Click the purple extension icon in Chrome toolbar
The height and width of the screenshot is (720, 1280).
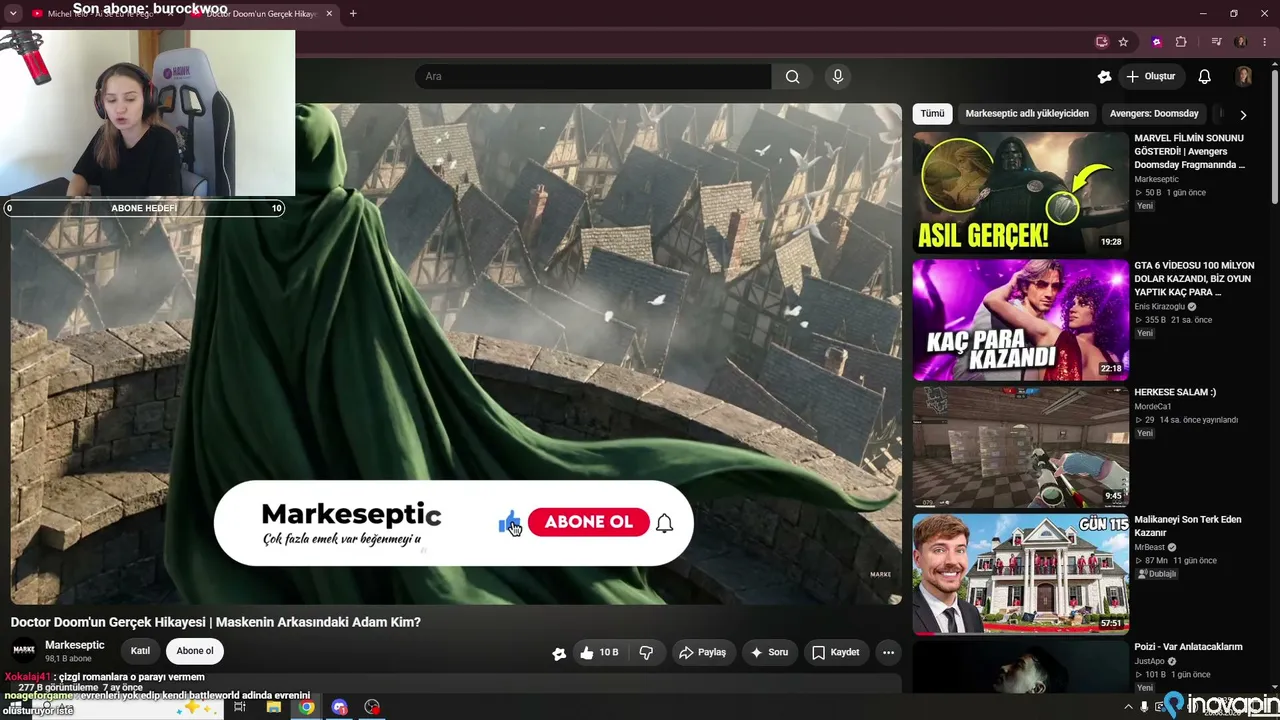tap(1157, 42)
